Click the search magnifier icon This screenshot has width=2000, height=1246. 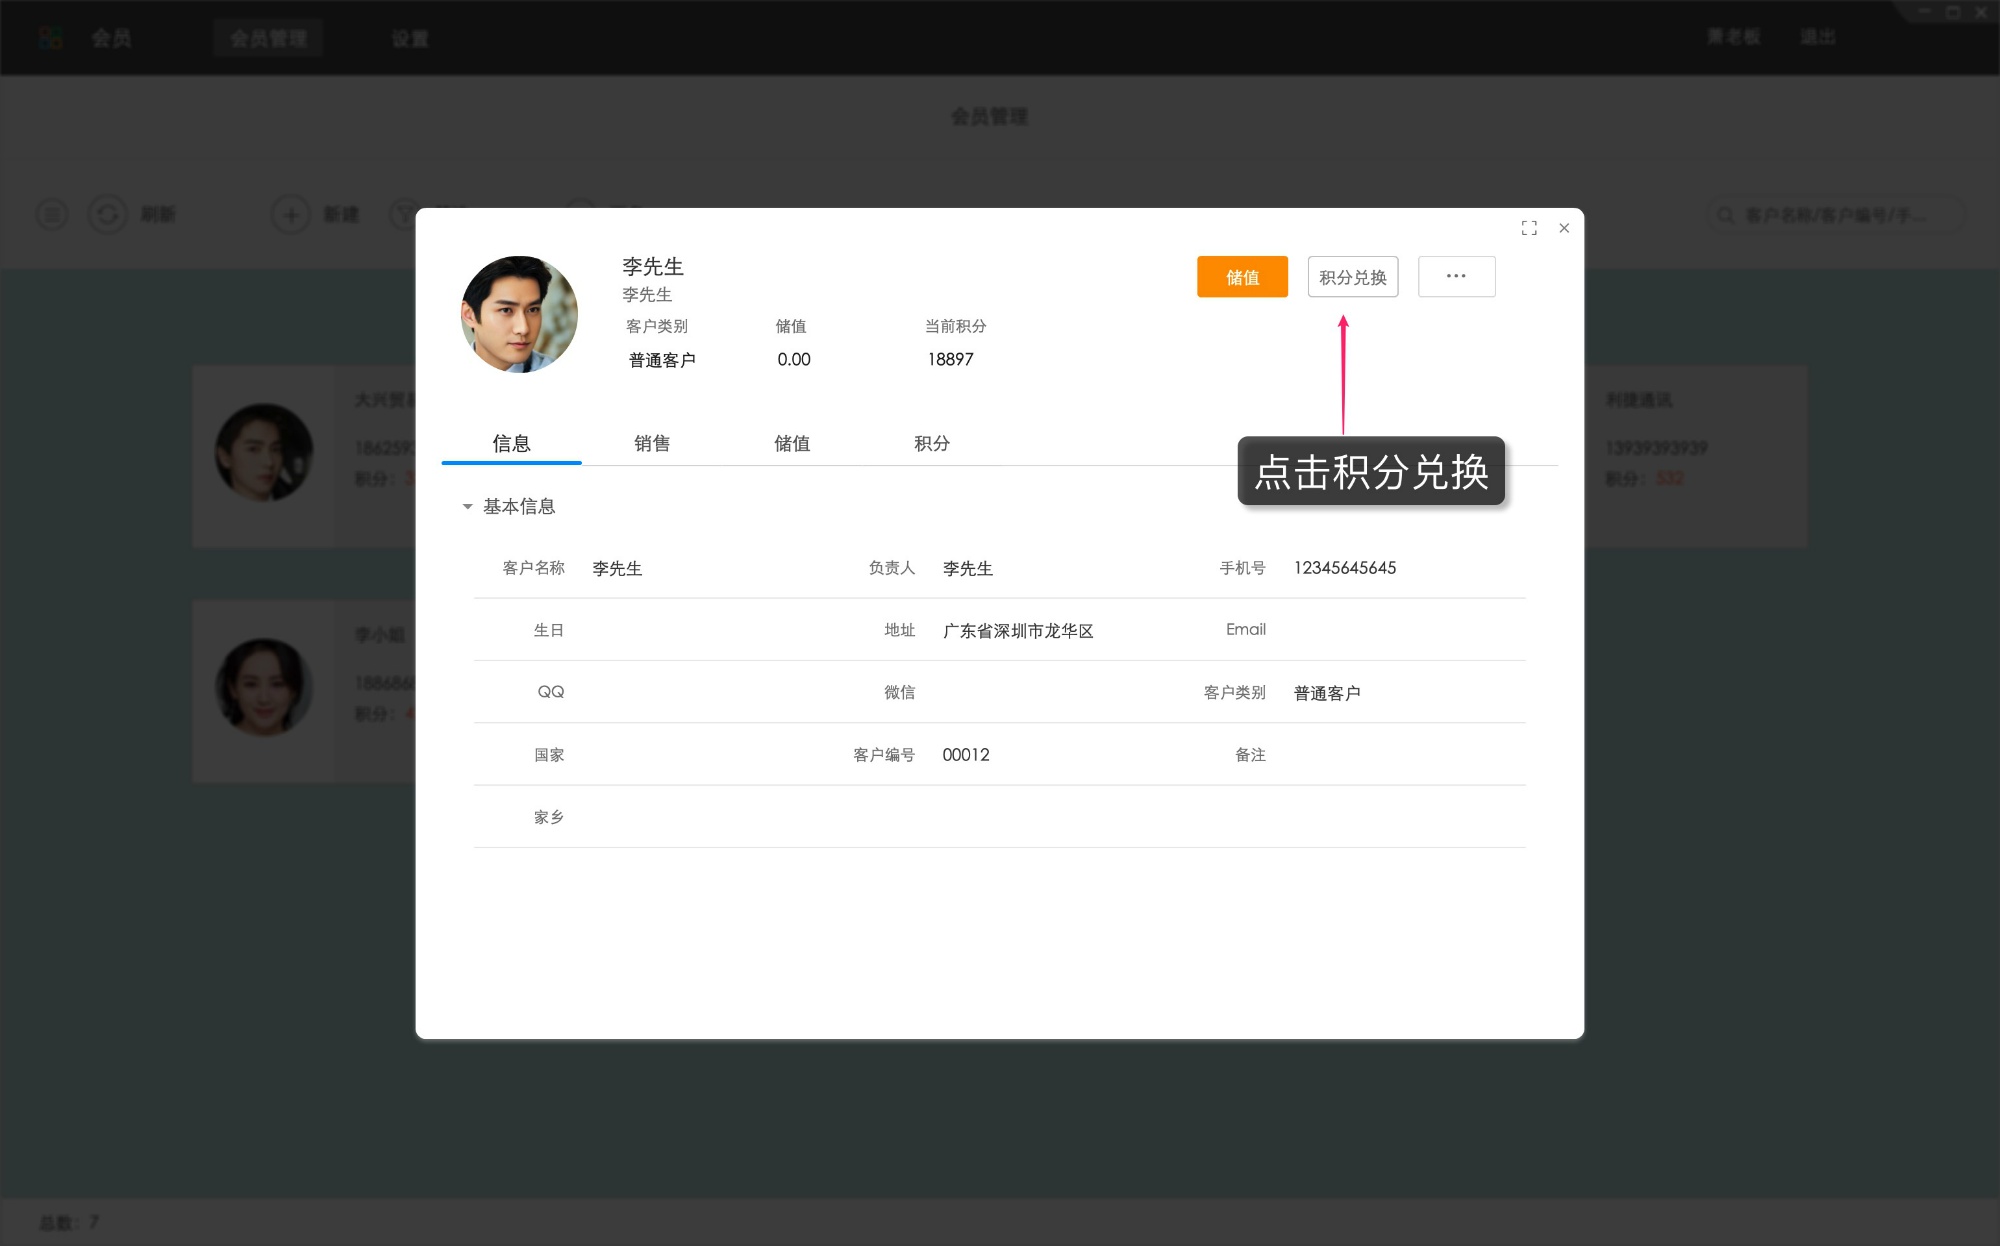click(1725, 214)
